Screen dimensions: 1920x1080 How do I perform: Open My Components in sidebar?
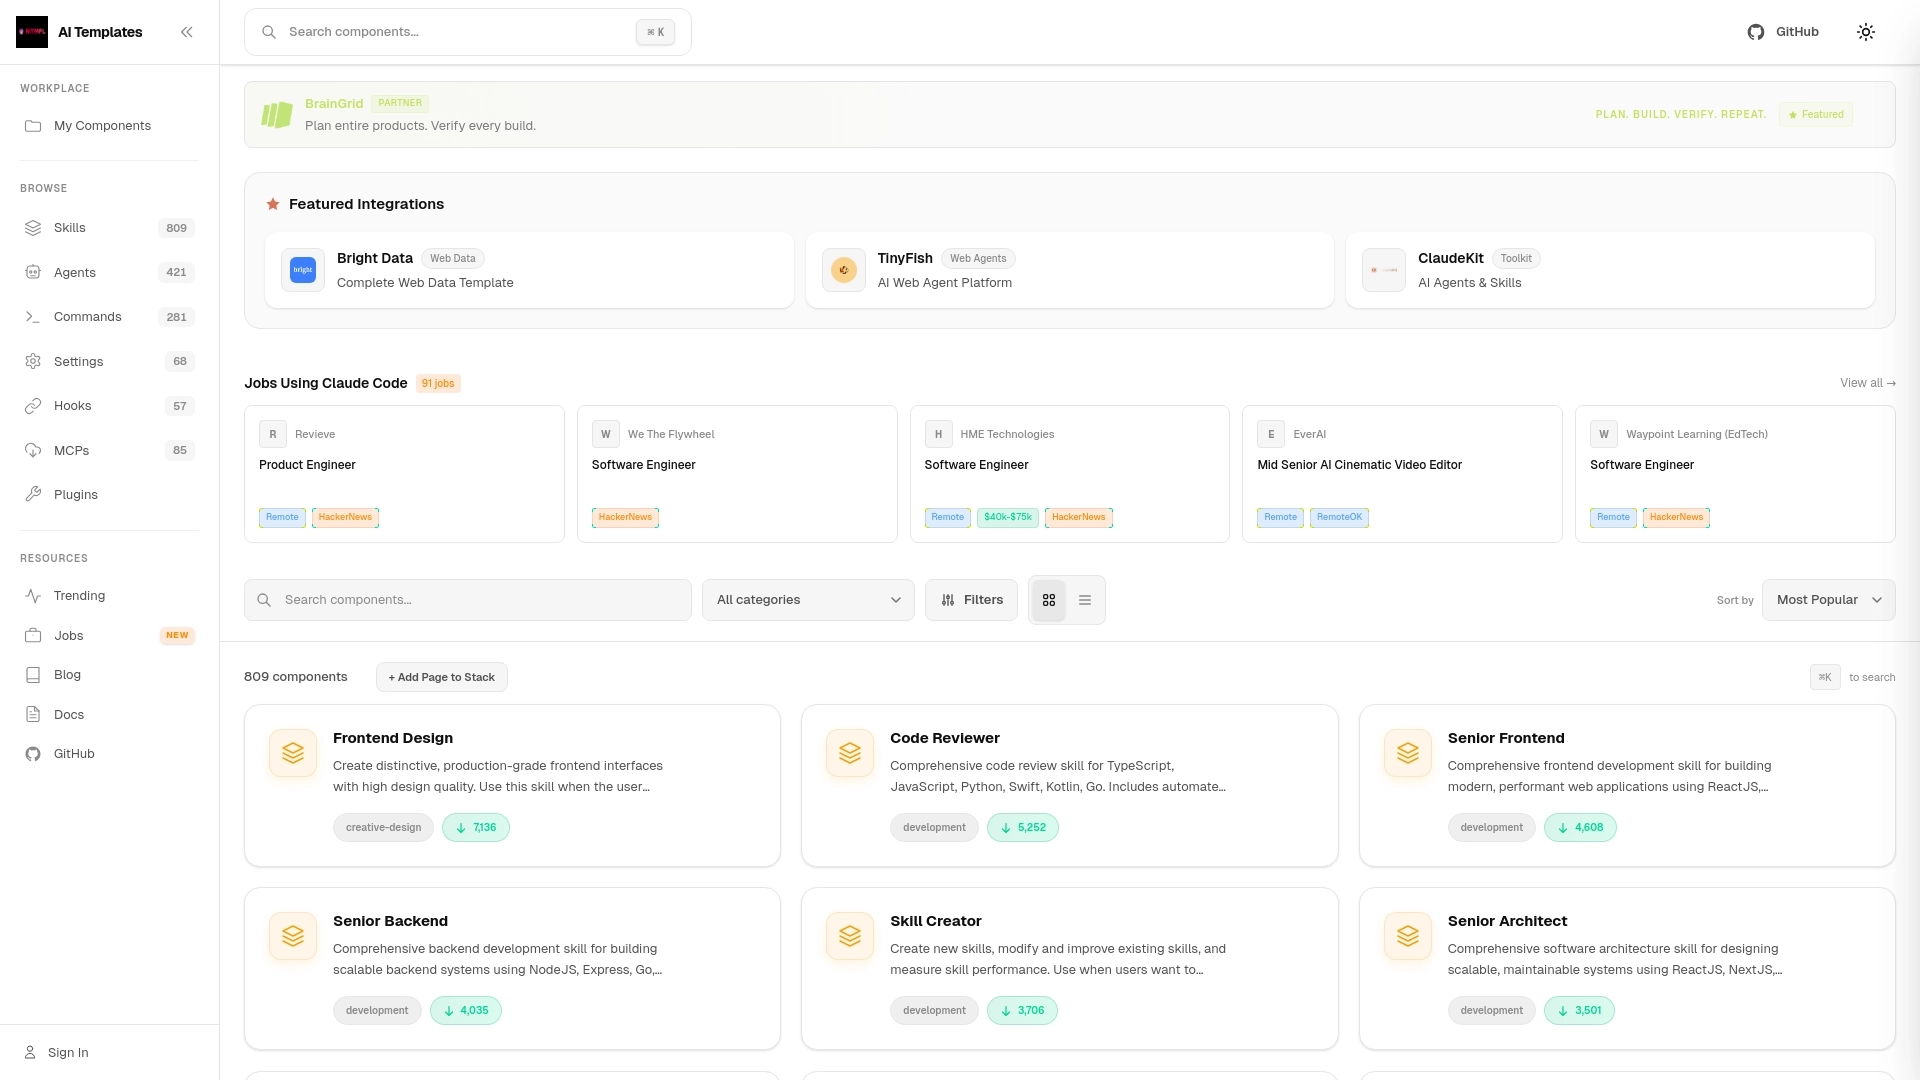(109, 126)
